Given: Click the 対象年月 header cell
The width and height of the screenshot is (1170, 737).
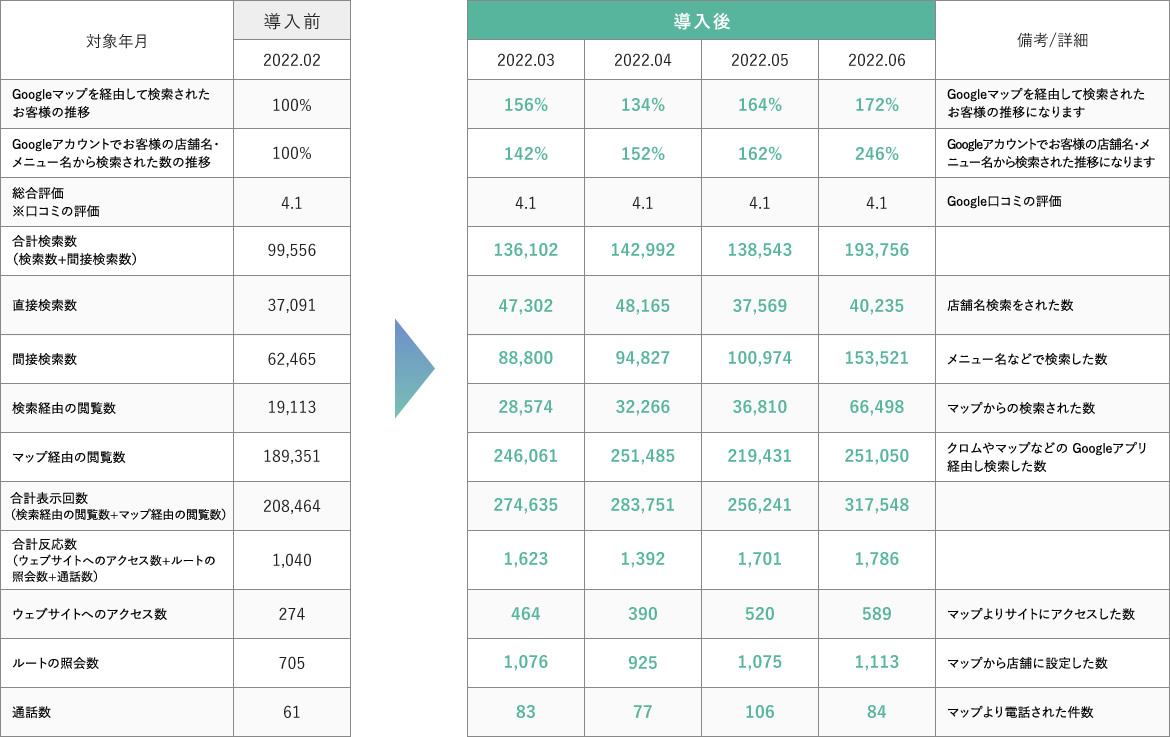Looking at the screenshot, I should click(x=118, y=41).
